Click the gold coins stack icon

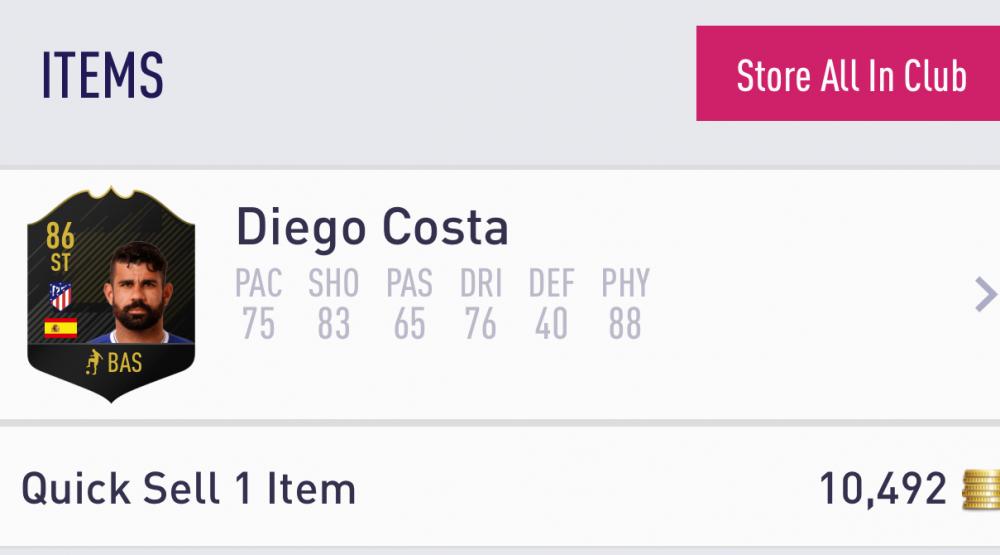tap(980, 489)
